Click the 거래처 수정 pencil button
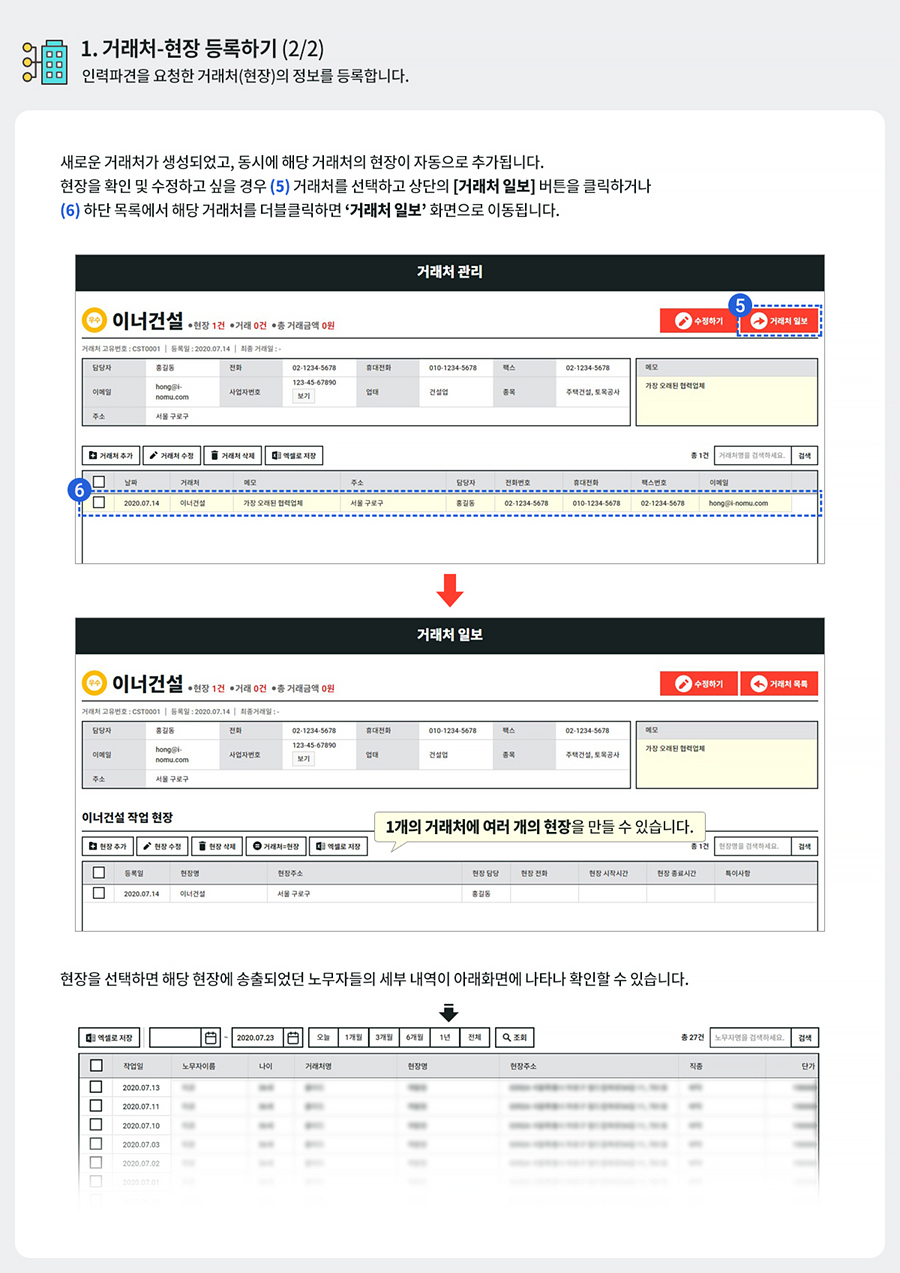This screenshot has width=900, height=1273. click(171, 455)
